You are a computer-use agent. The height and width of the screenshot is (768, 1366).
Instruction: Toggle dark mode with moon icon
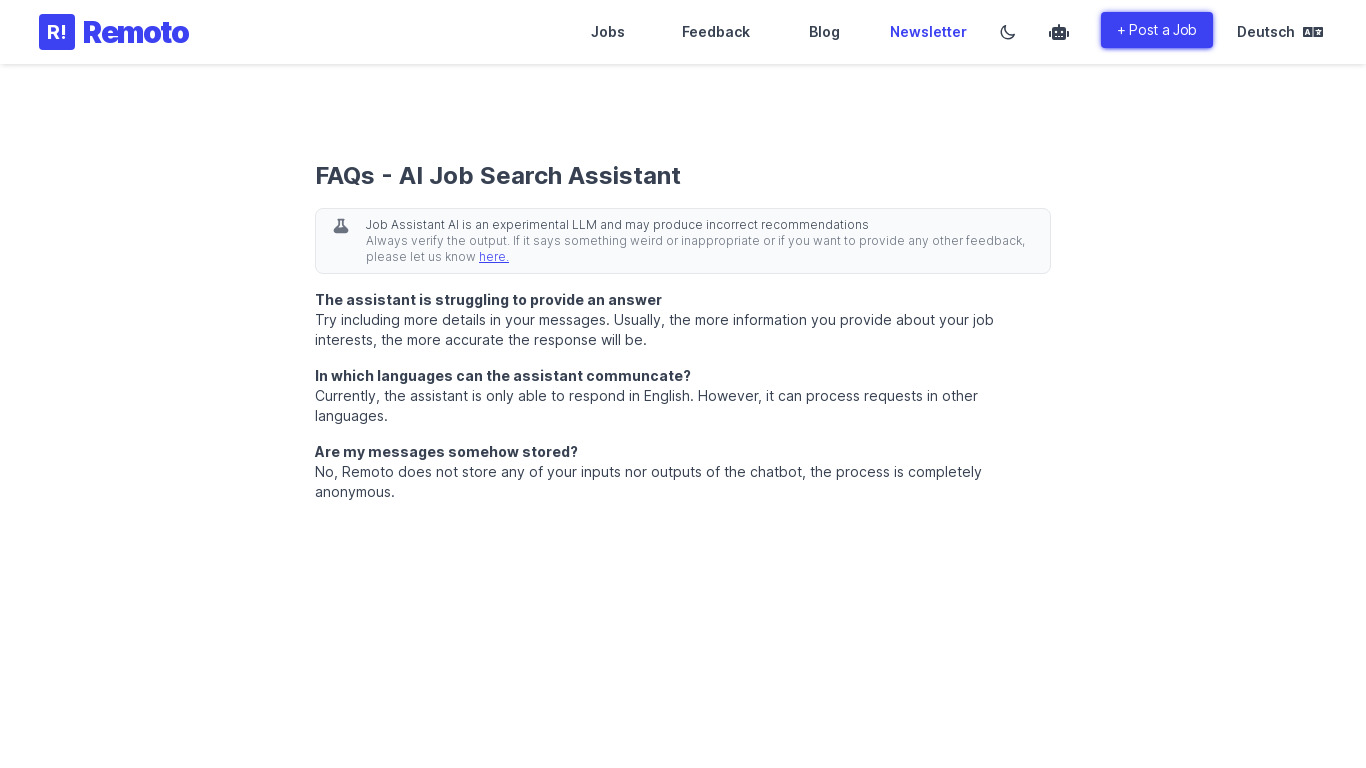click(x=1007, y=32)
